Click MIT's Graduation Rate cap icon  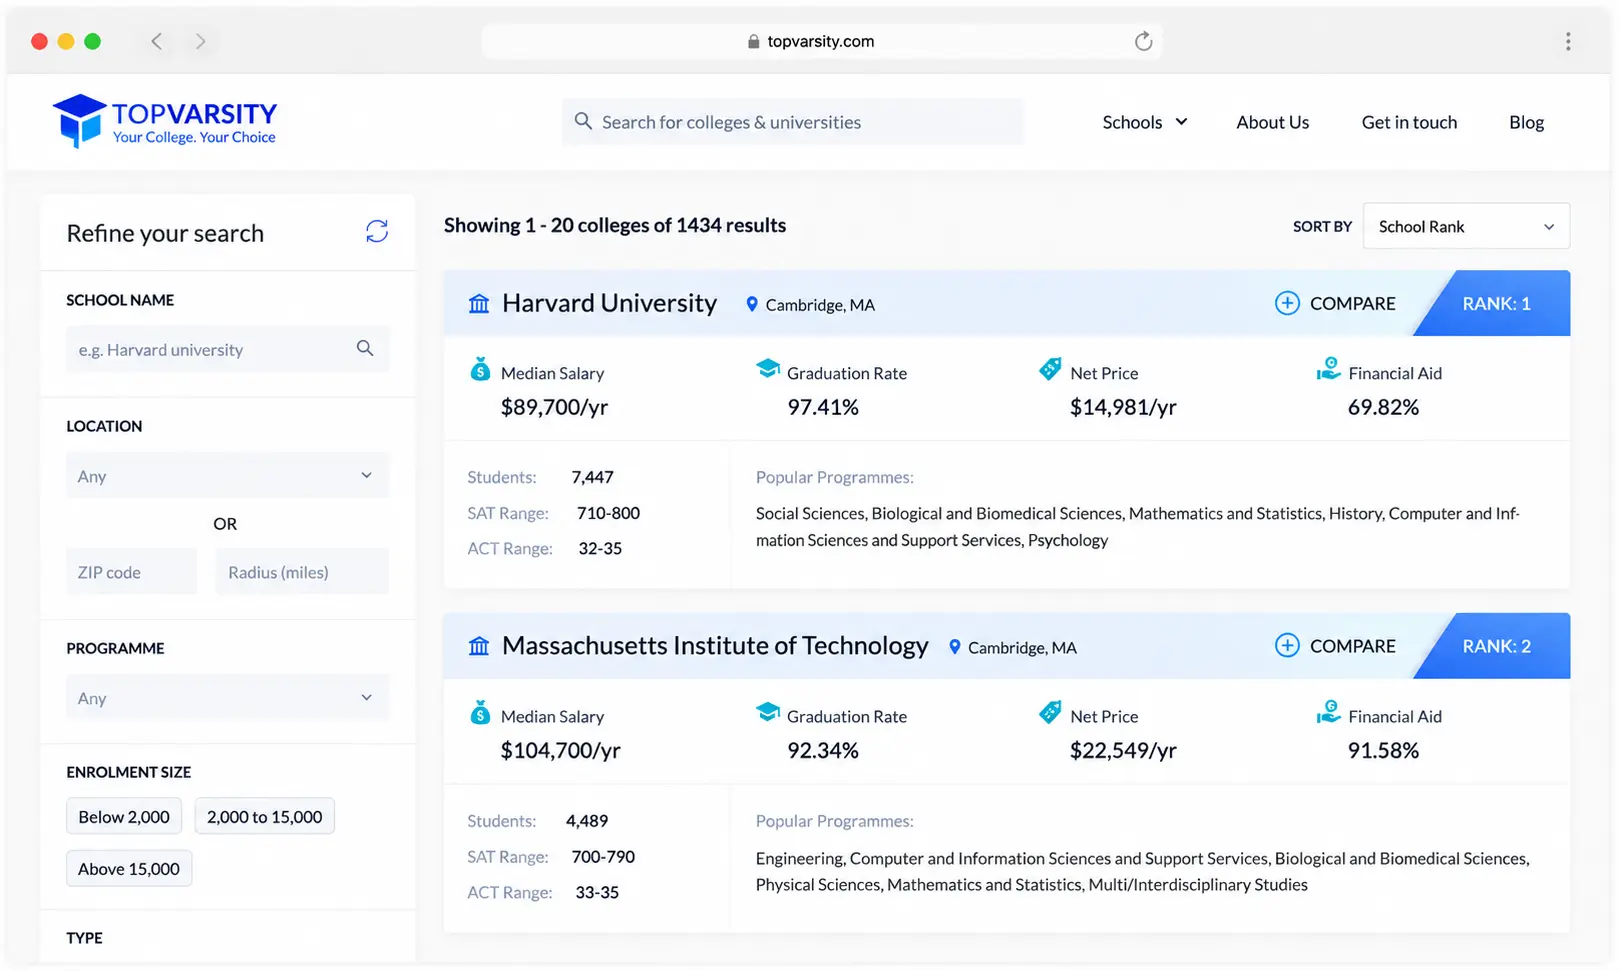tap(768, 712)
